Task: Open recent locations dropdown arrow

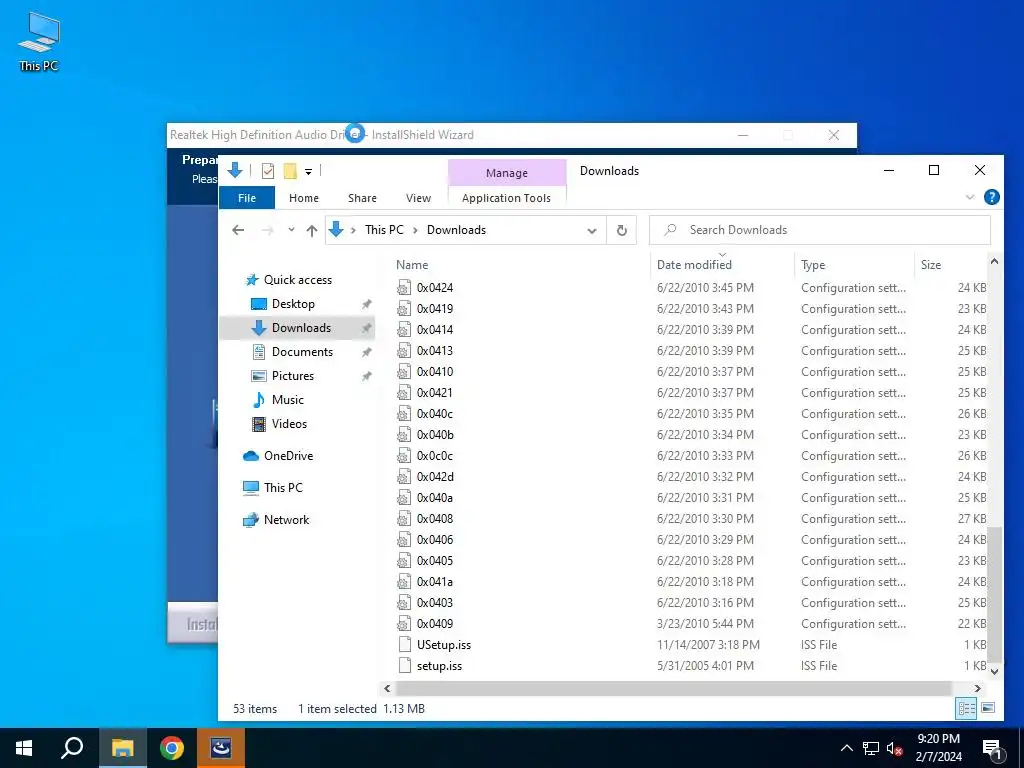Action: click(x=291, y=230)
